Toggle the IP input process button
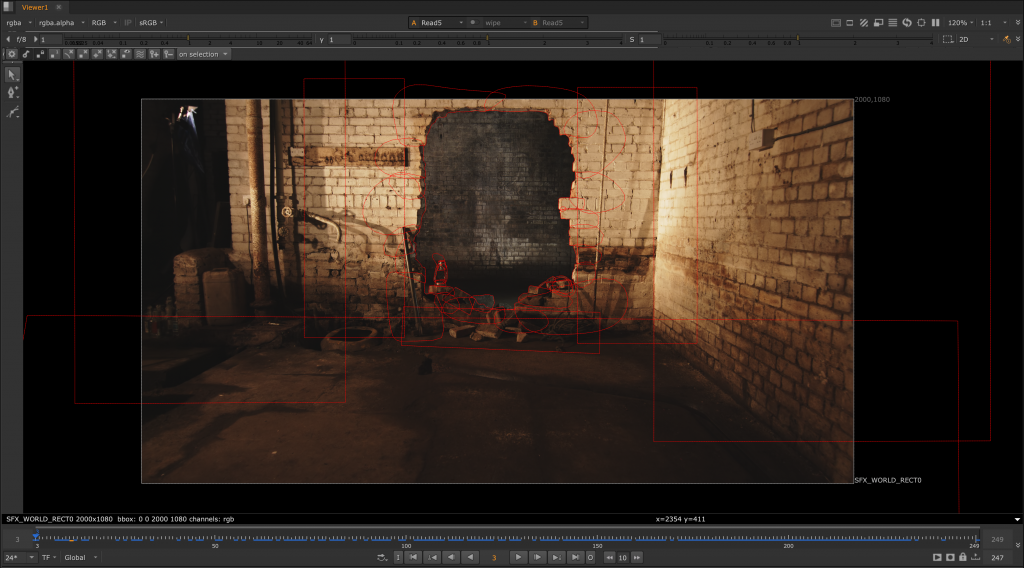1024x568 pixels. [128, 22]
